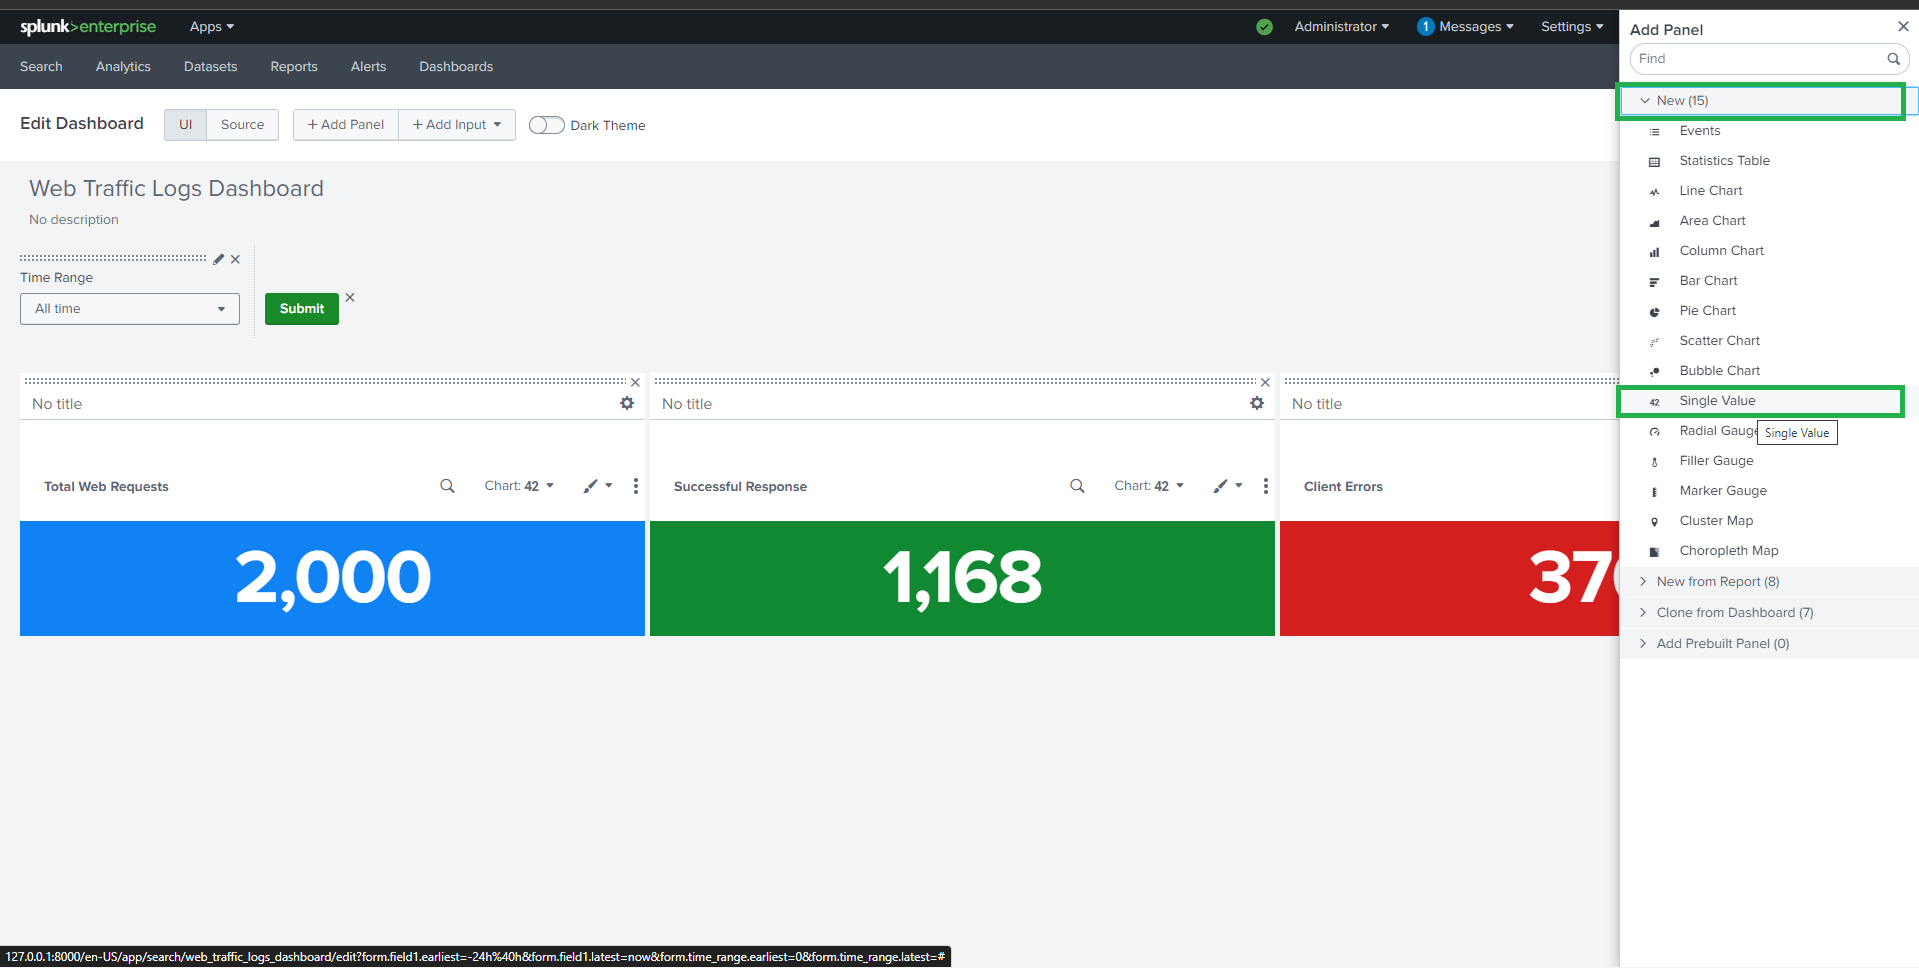This screenshot has height=968, width=1919.
Task: Toggle the Dark Theme switch
Action: (546, 125)
